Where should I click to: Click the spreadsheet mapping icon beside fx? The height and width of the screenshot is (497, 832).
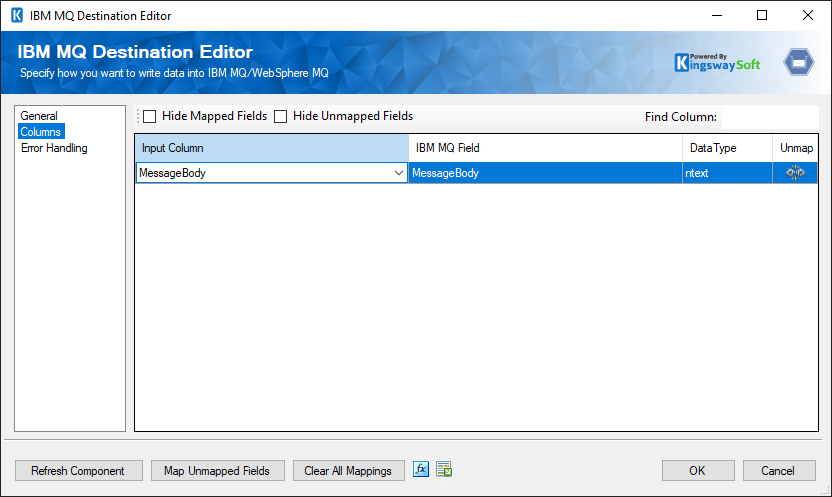pos(444,469)
